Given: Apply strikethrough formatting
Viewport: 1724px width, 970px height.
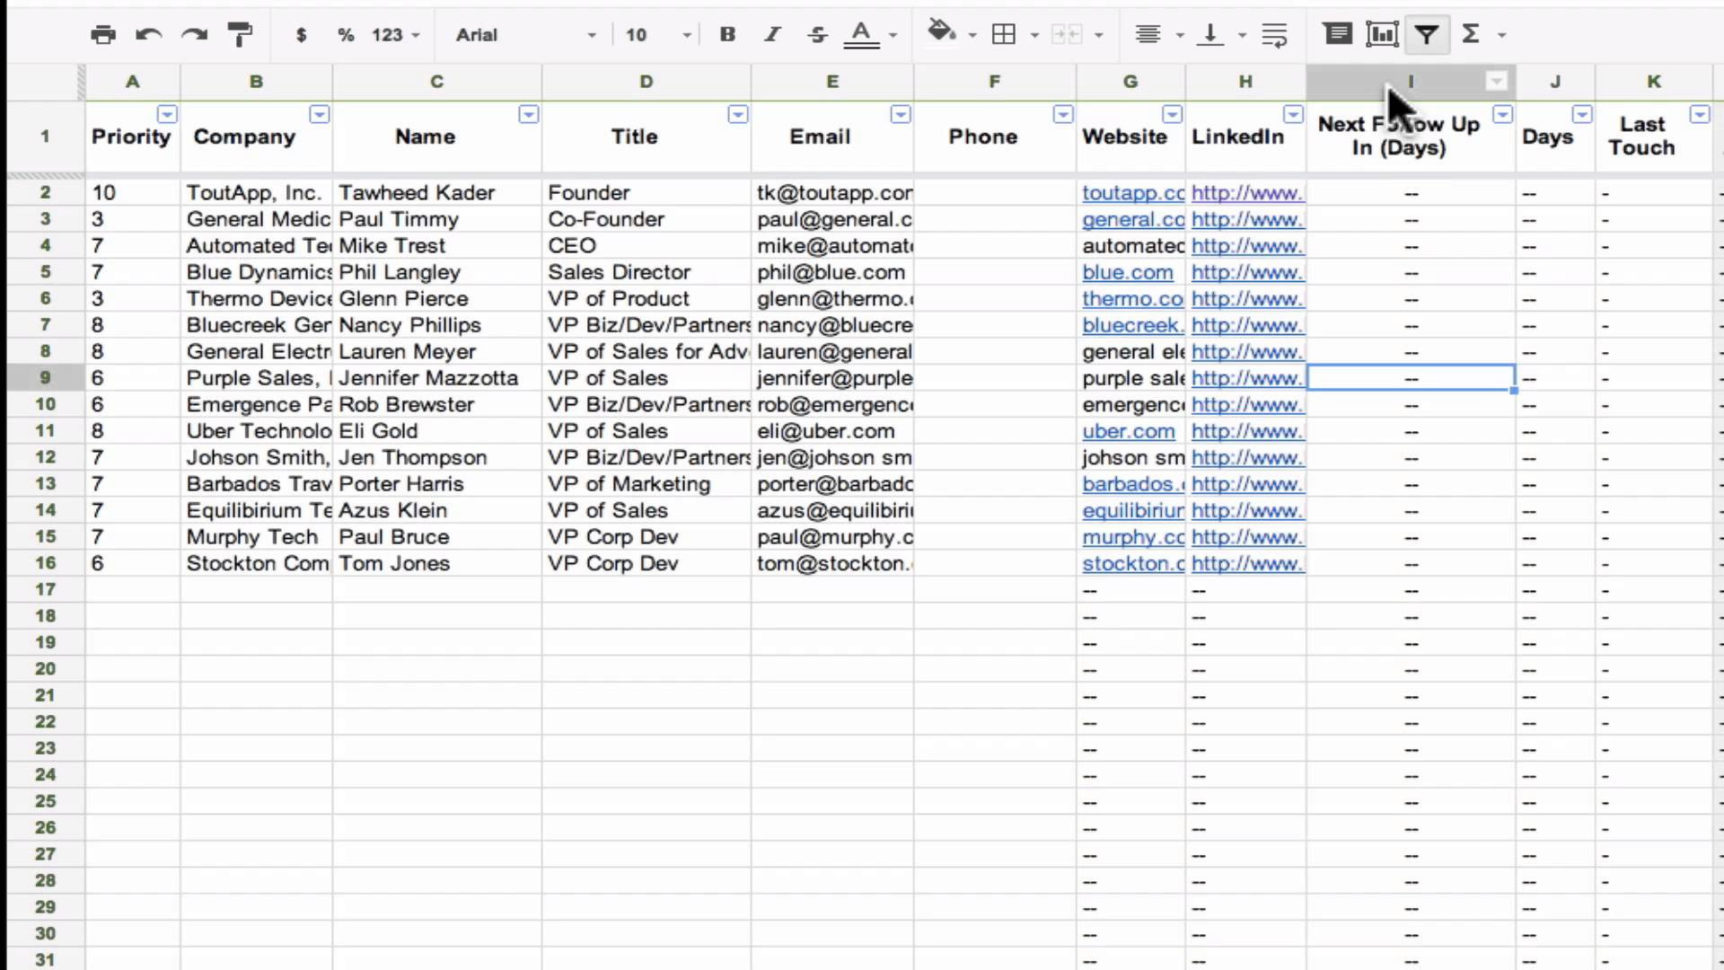Looking at the screenshot, I should click(x=817, y=34).
